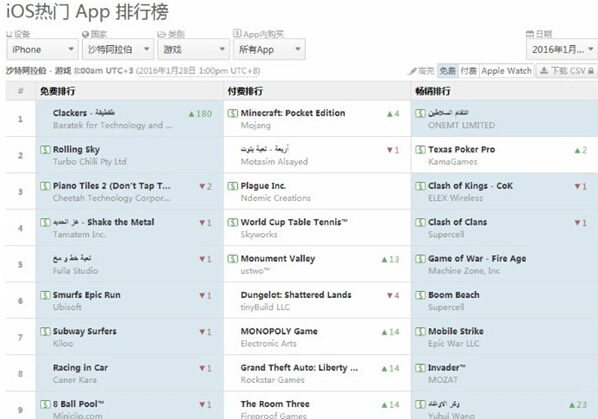Click in-app purchase icon beside Texas Poker Pro

pyautogui.click(x=420, y=149)
